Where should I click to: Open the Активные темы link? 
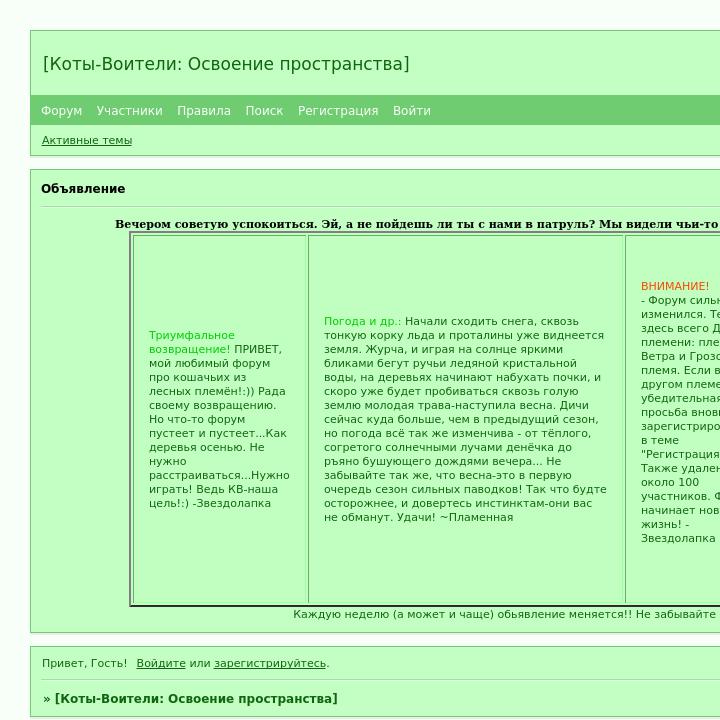click(x=87, y=141)
